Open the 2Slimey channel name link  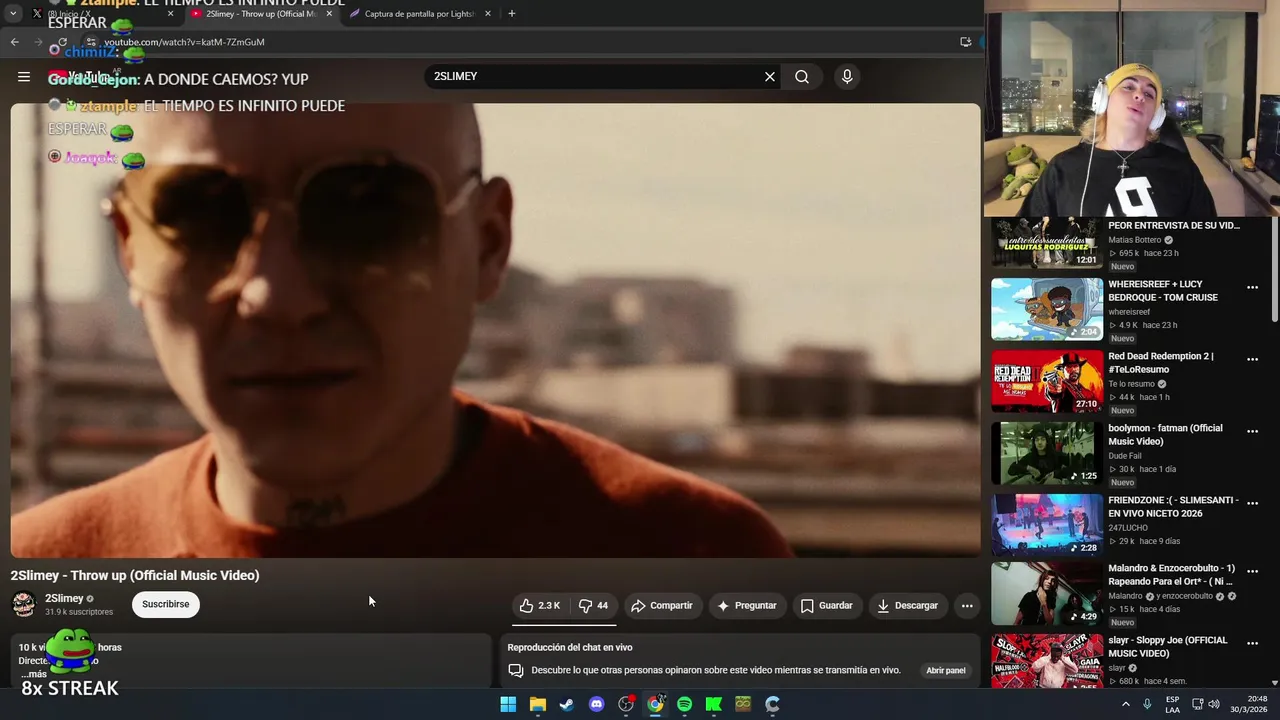(64, 599)
